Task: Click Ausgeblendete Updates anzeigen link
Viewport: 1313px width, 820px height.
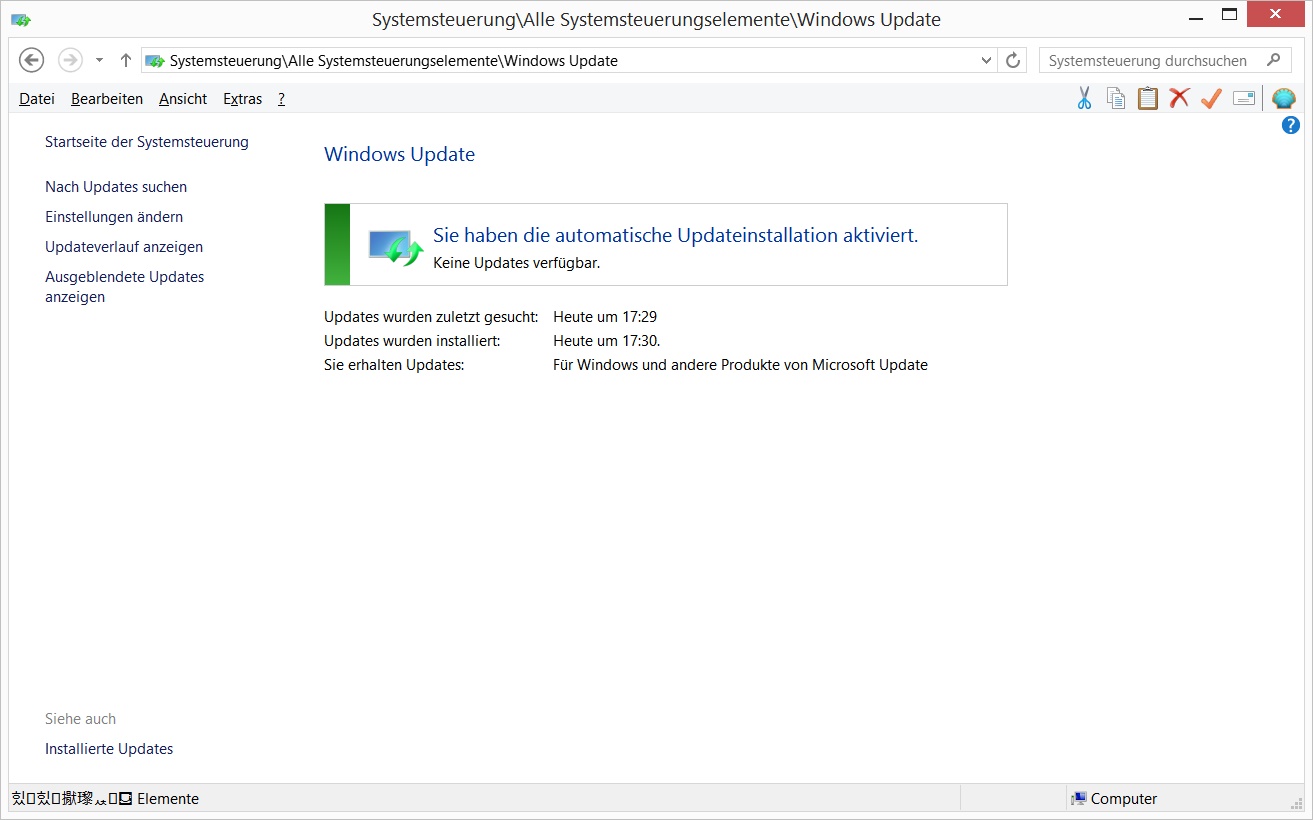Action: [124, 287]
